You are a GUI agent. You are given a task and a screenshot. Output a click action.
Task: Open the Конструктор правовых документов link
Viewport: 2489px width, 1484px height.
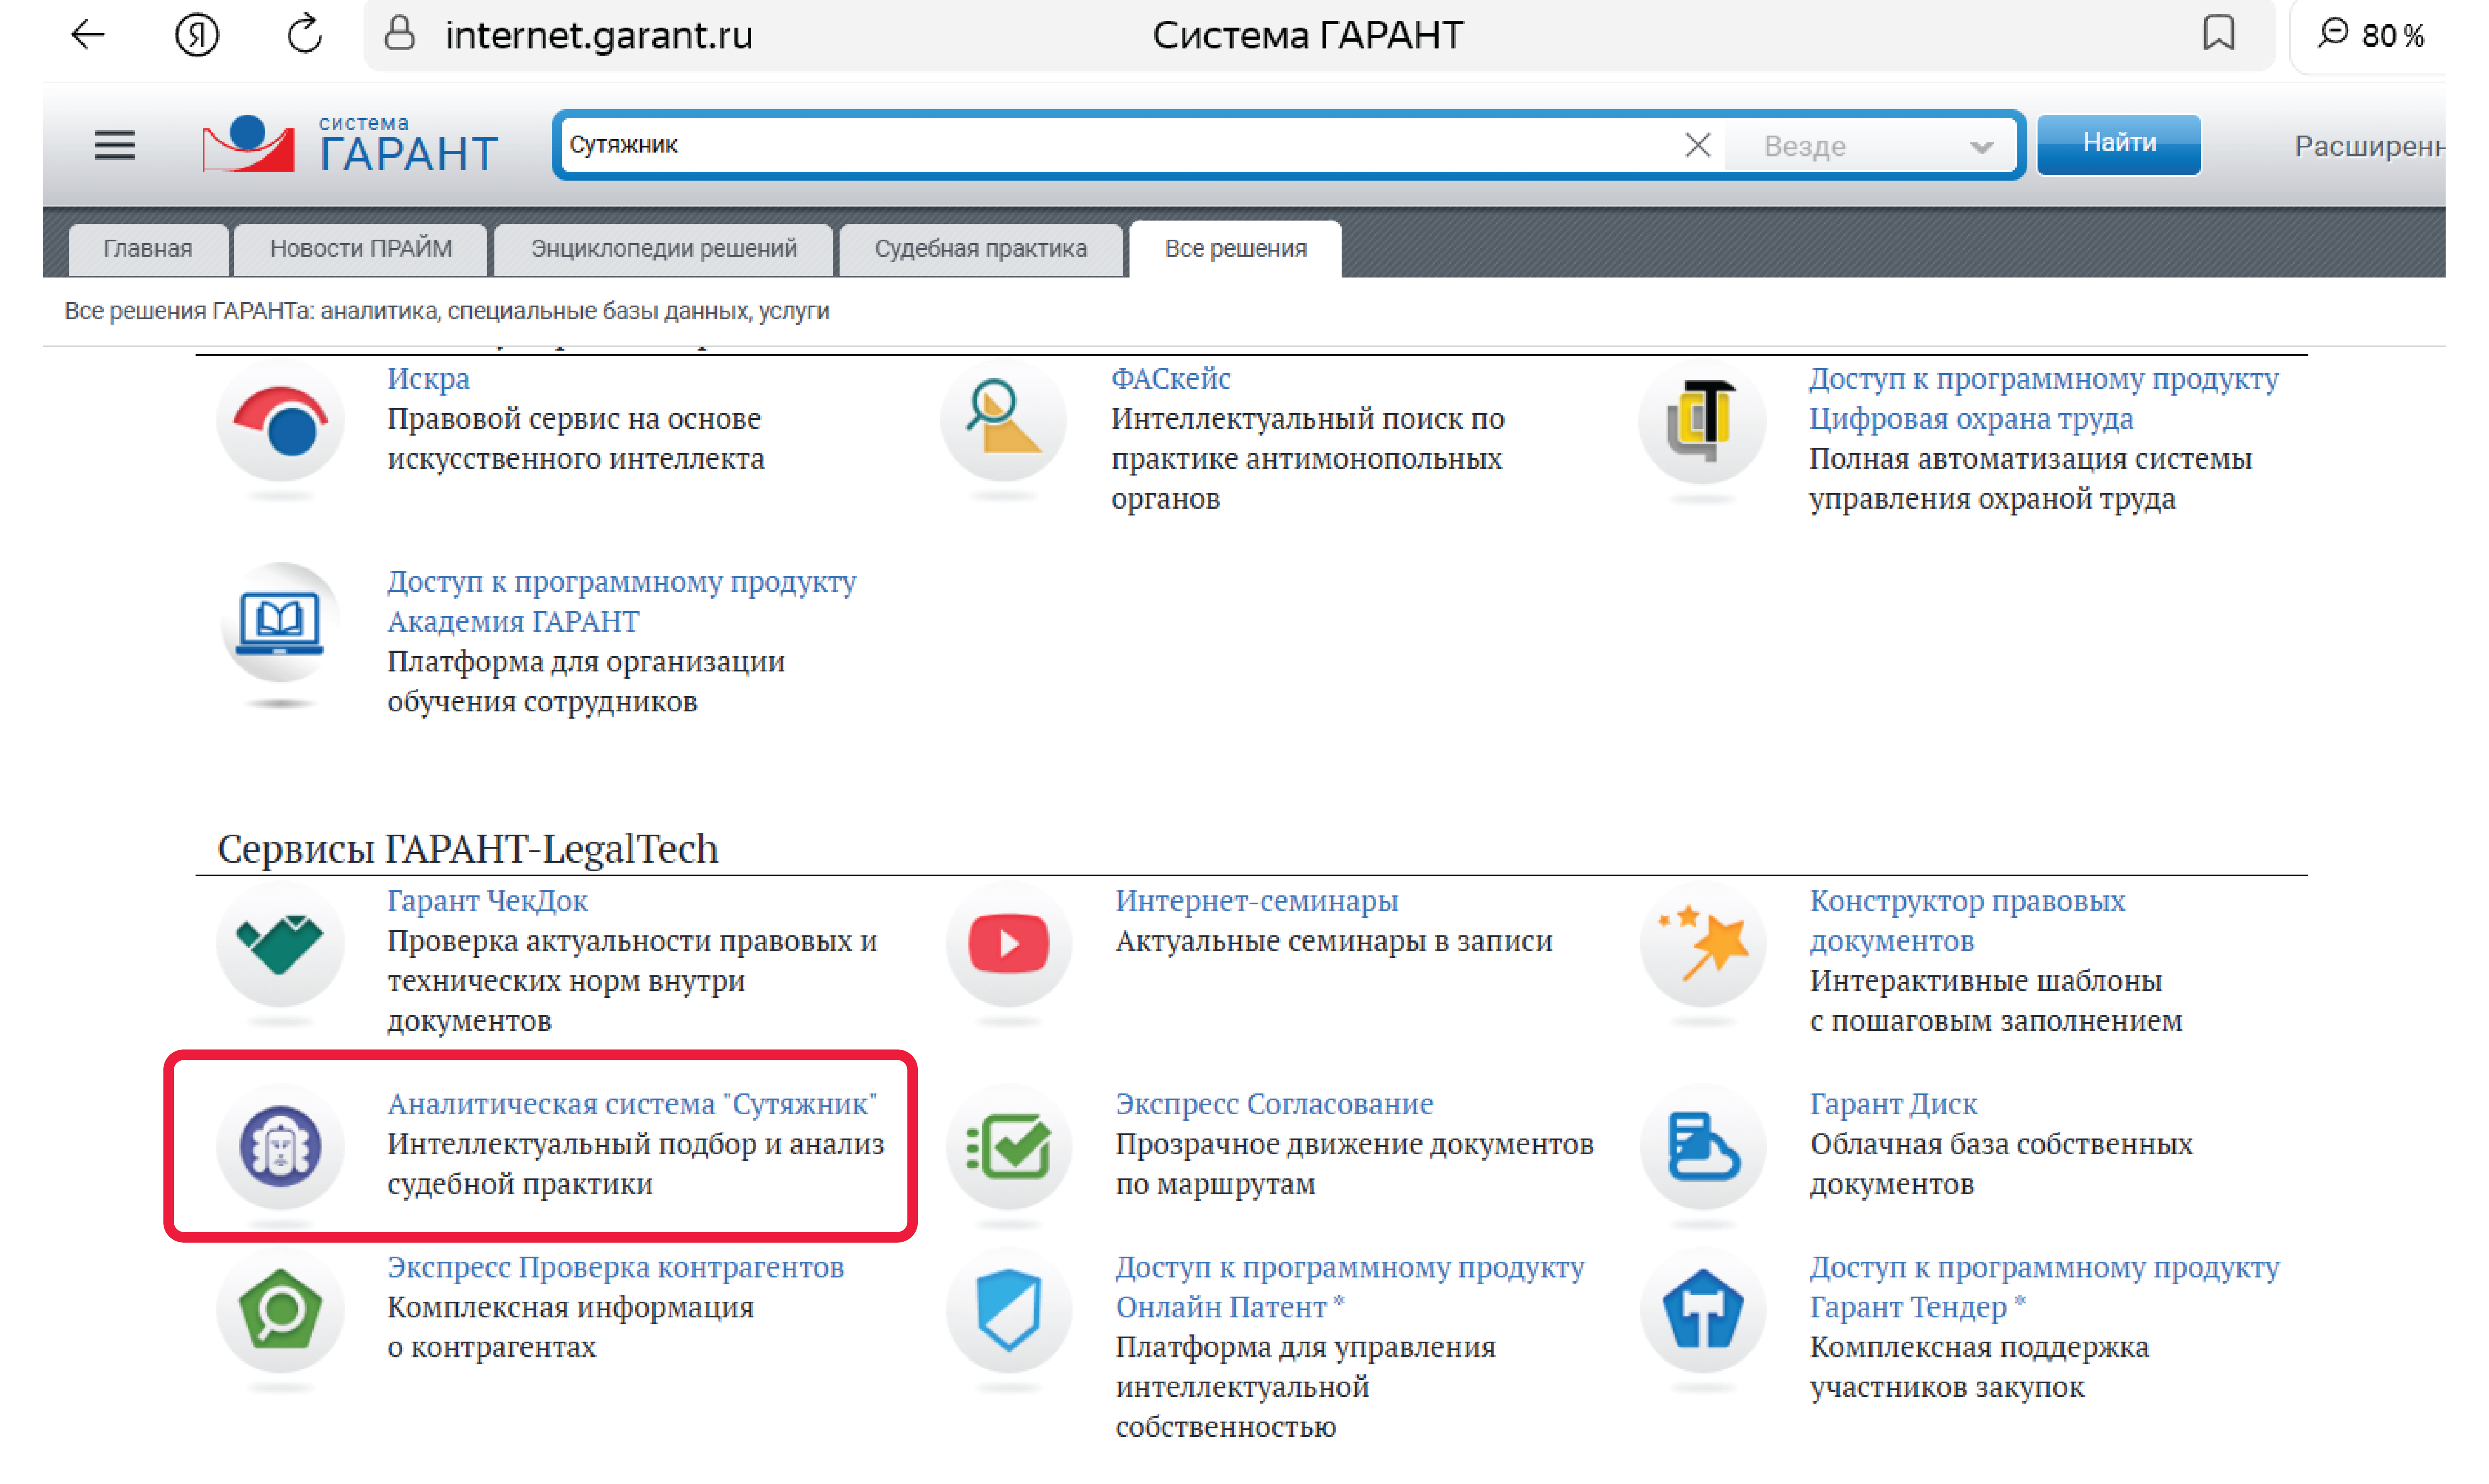(1967, 920)
